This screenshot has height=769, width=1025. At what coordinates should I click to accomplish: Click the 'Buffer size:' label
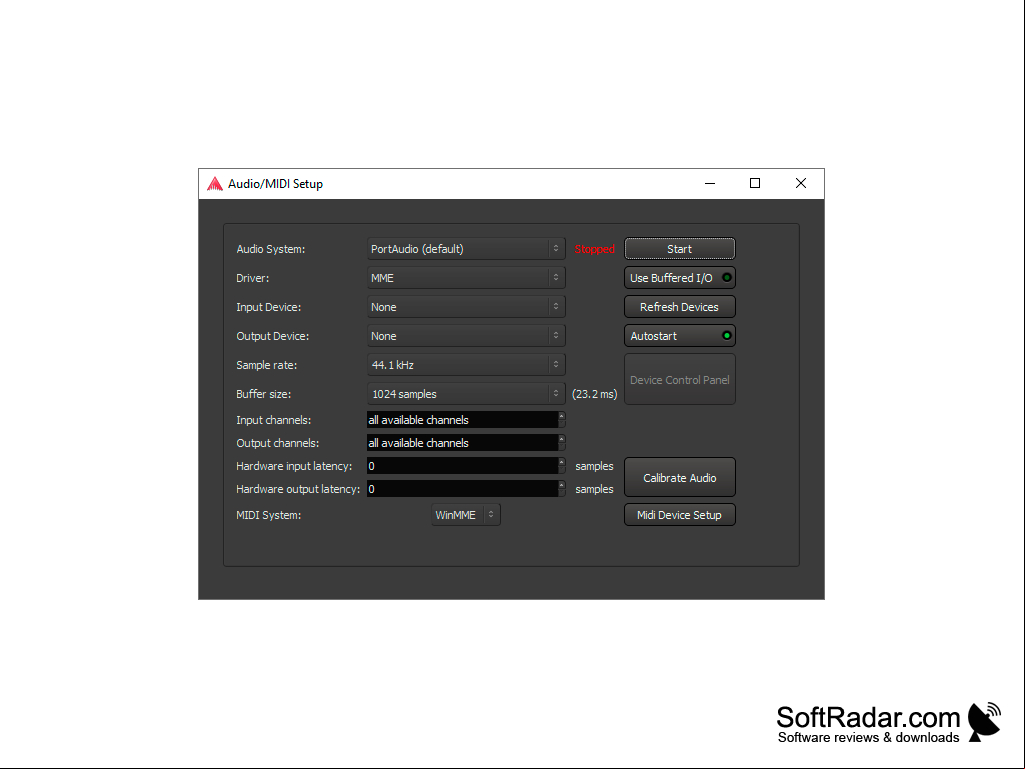[x=263, y=394]
